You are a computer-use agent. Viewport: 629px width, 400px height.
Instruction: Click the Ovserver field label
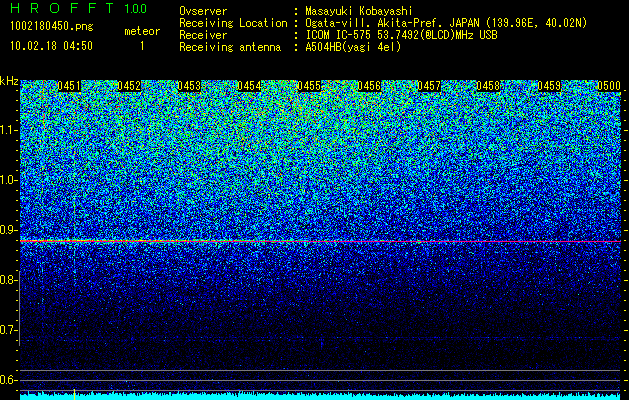point(203,11)
